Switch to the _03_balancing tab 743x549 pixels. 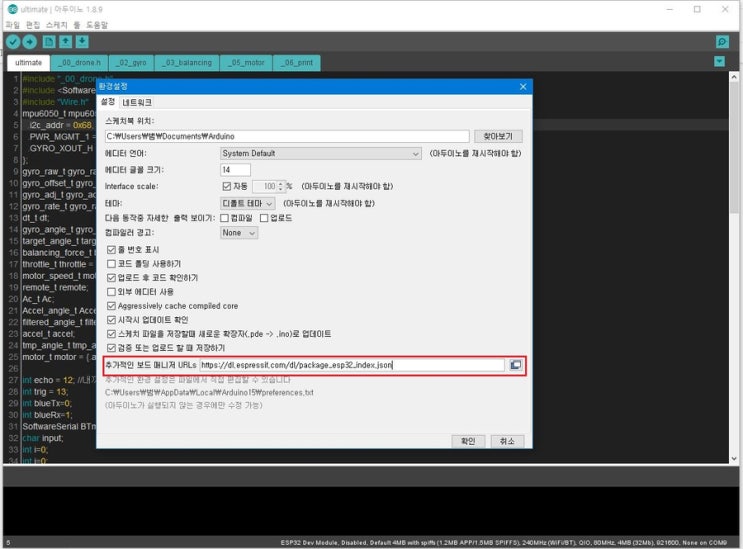tap(187, 63)
